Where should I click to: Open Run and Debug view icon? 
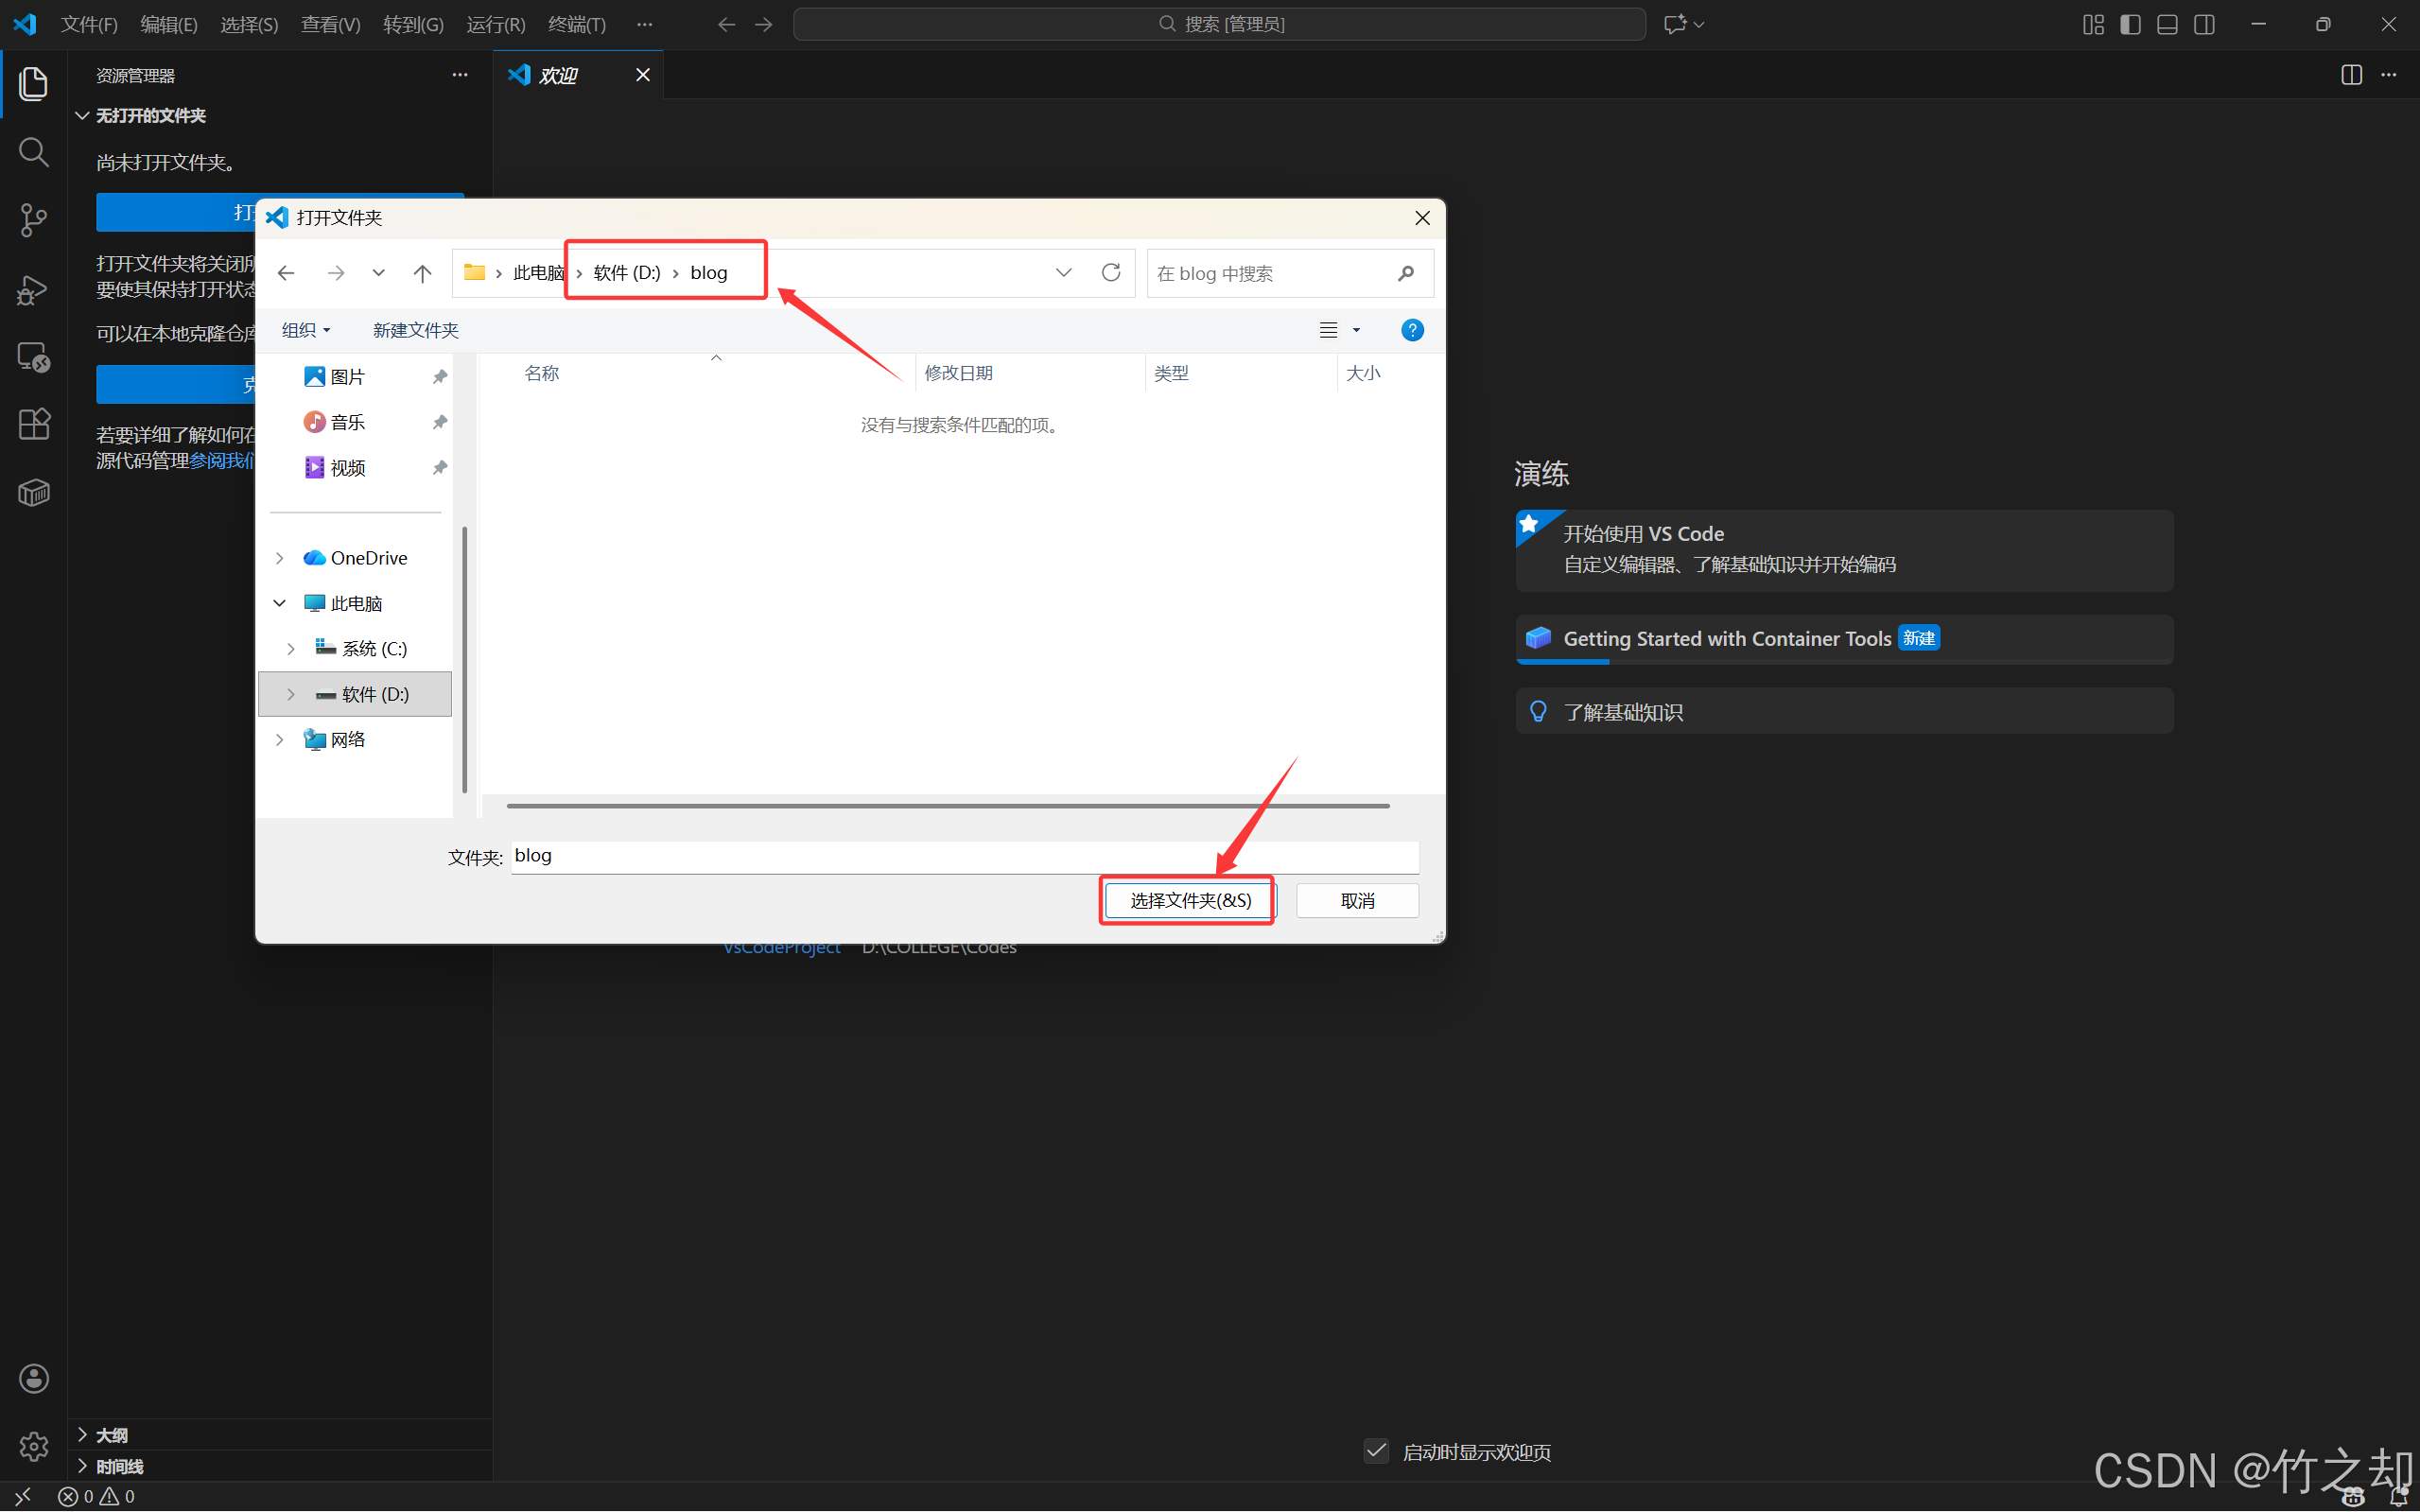(33, 290)
